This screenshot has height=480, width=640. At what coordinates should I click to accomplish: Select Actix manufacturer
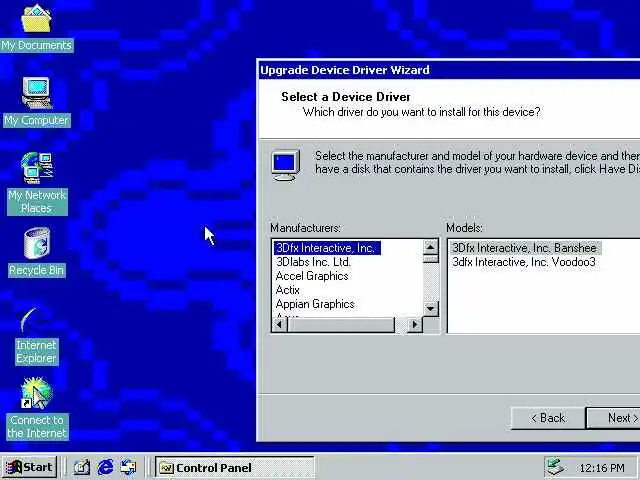click(288, 290)
